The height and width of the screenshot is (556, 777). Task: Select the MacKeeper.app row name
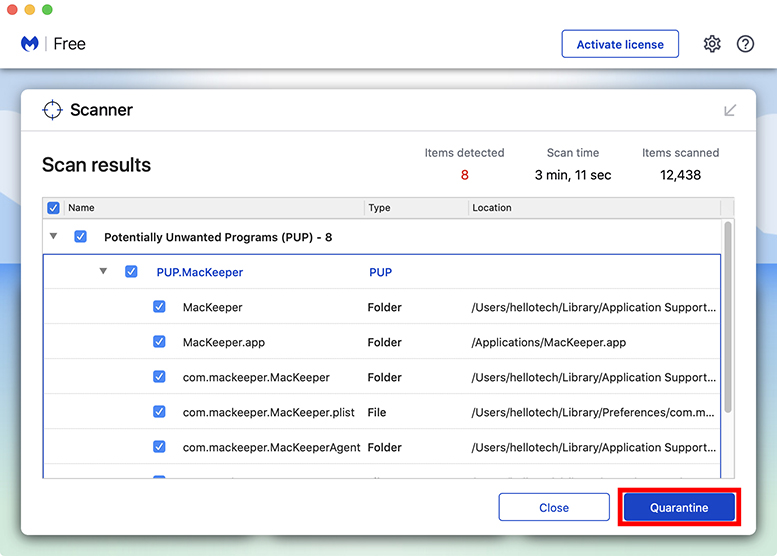click(x=224, y=342)
